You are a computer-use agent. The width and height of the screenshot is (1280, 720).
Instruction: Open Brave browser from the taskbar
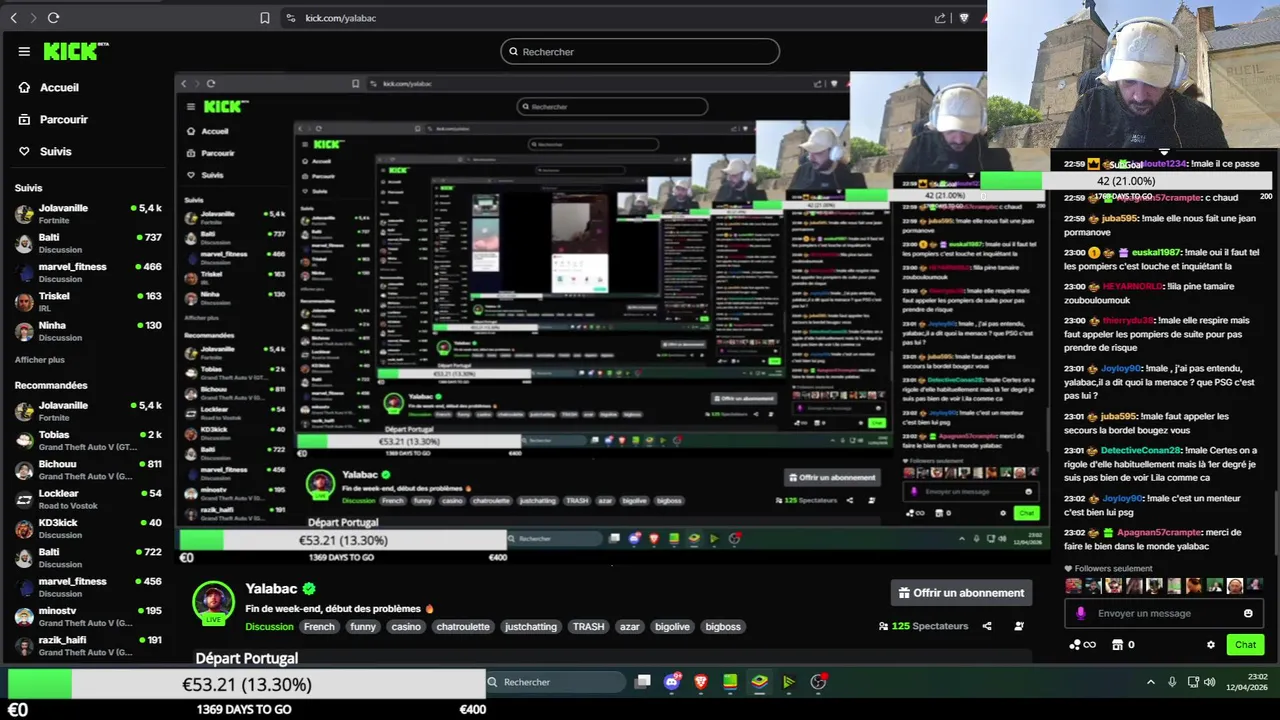click(x=701, y=682)
